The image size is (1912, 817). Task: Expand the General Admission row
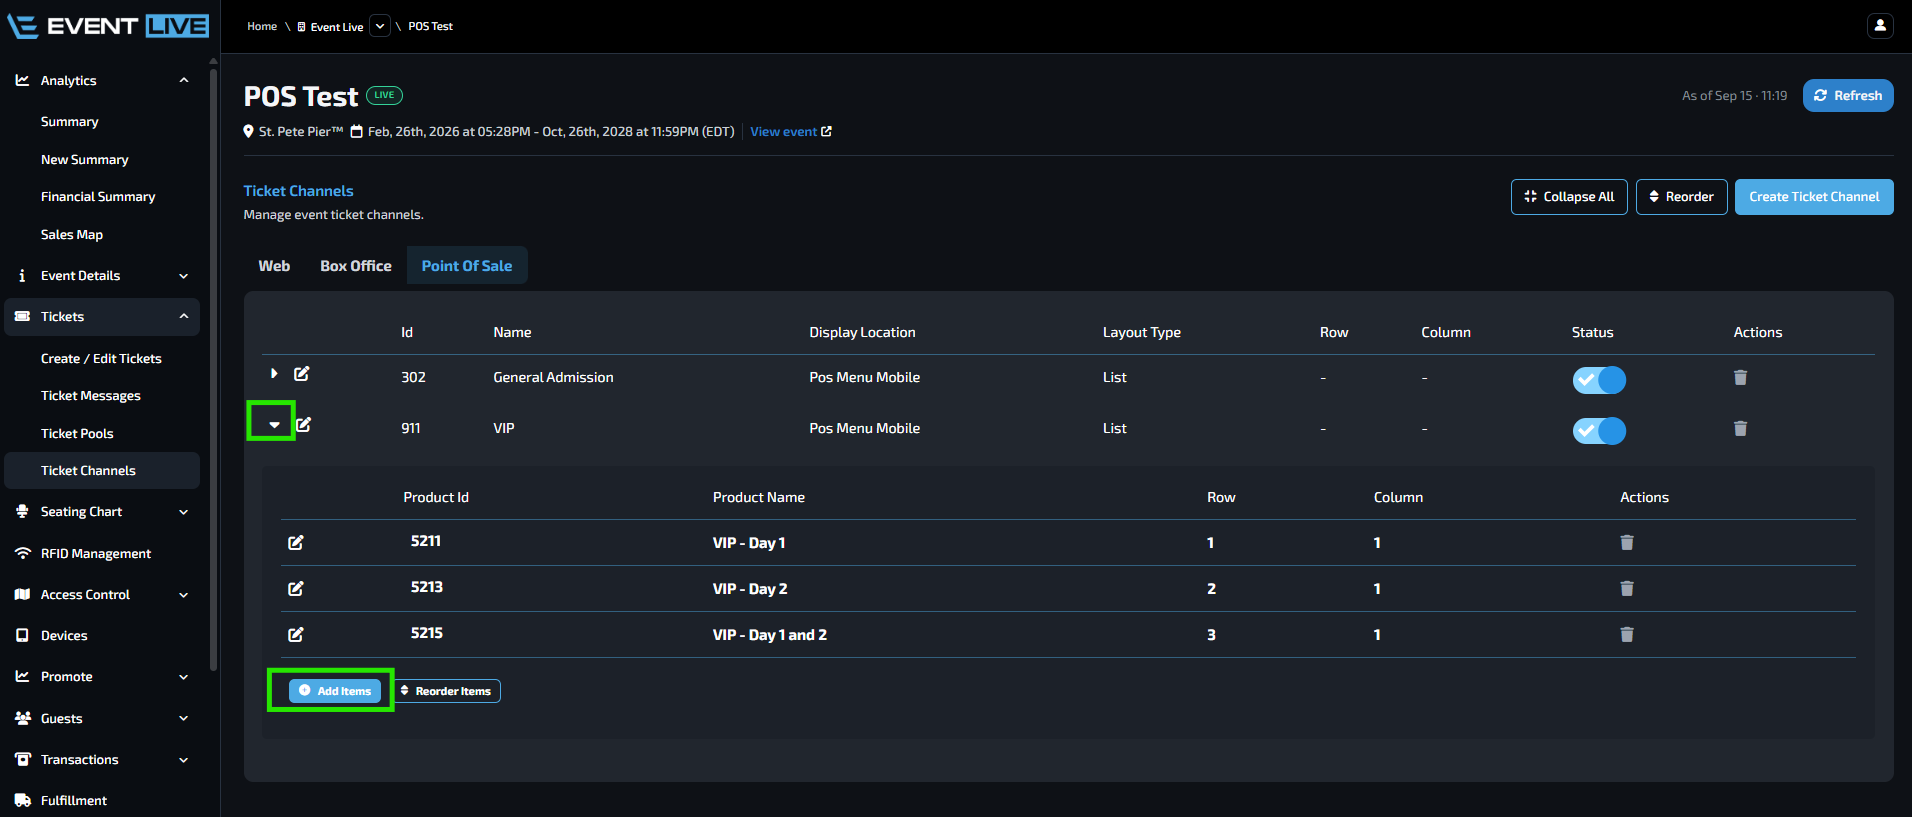tap(274, 374)
